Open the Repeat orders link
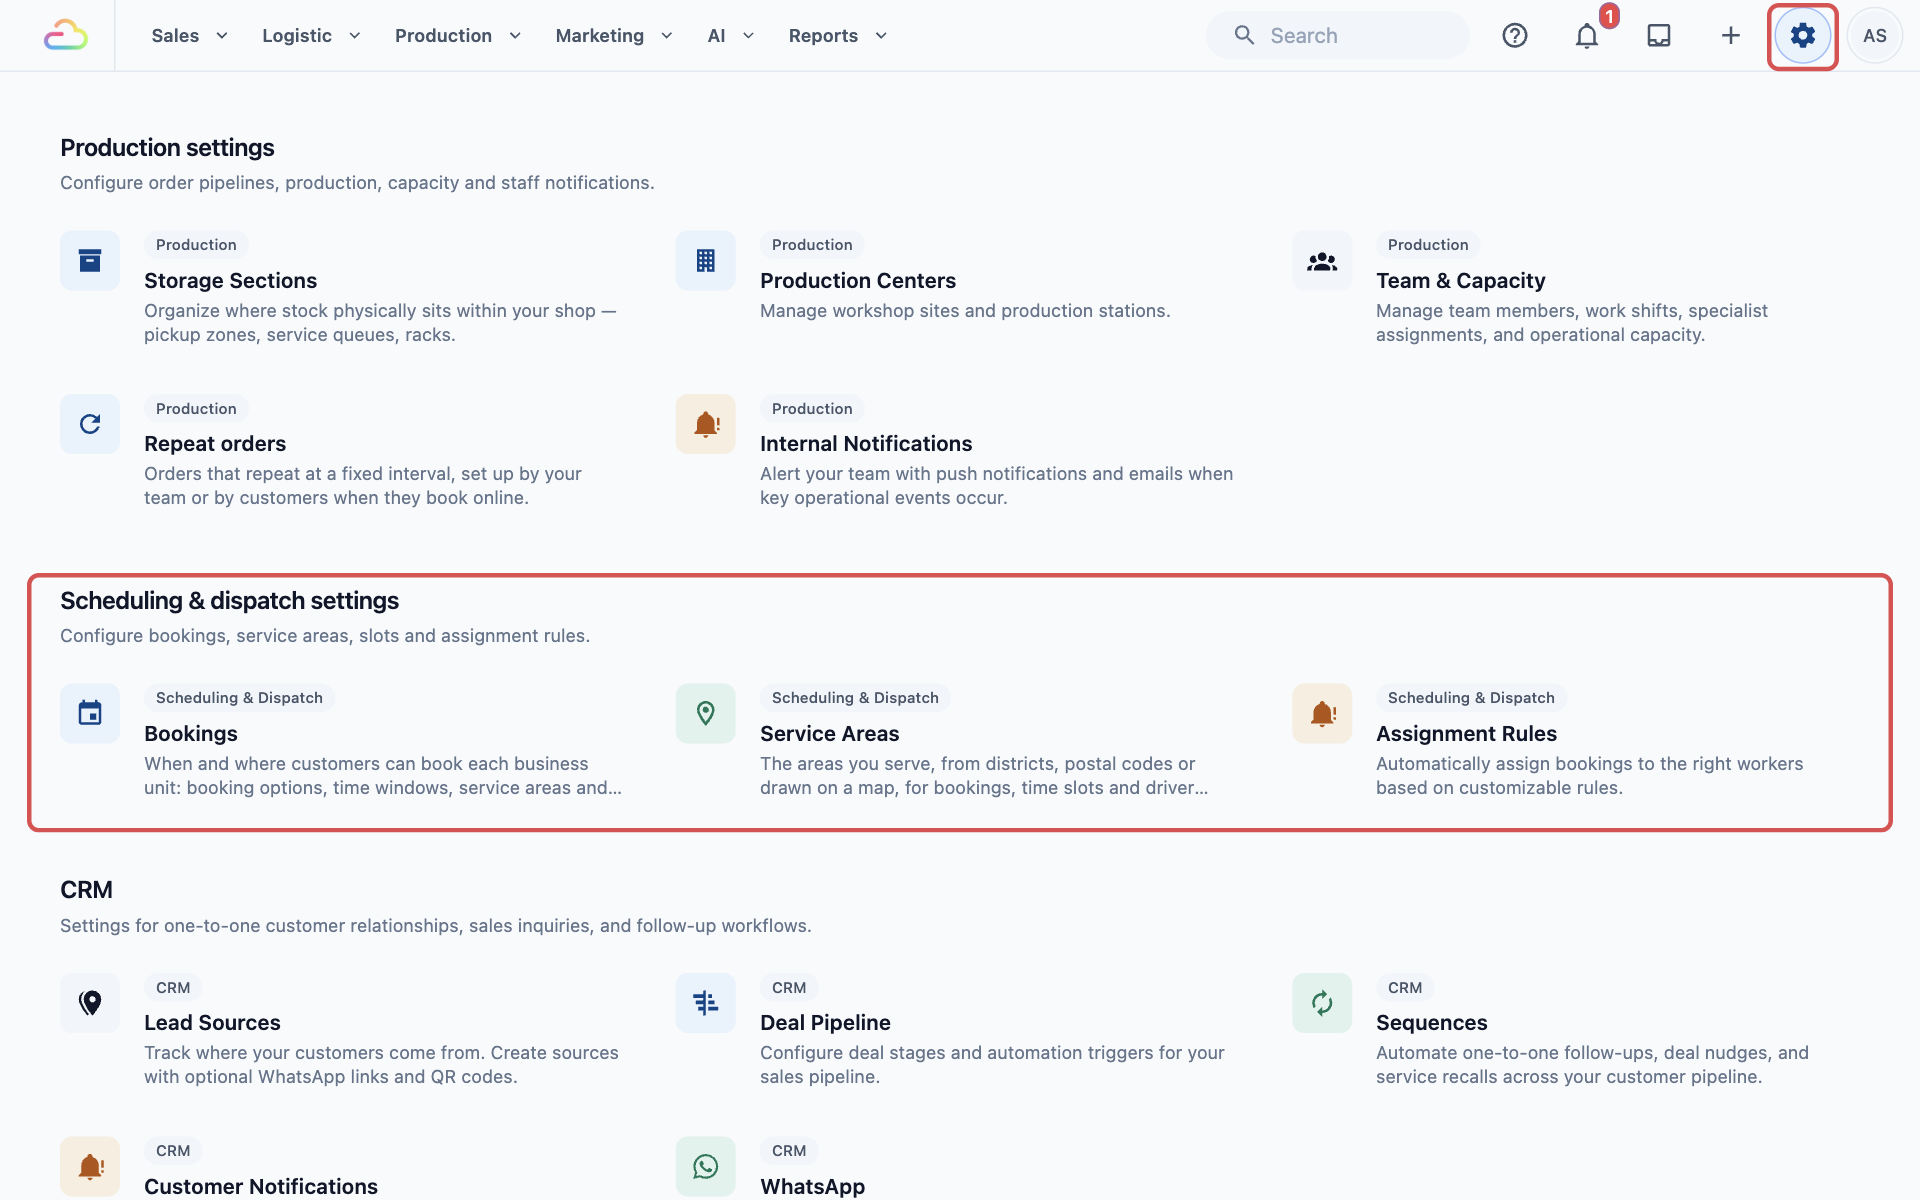Image resolution: width=1920 pixels, height=1200 pixels. point(215,444)
